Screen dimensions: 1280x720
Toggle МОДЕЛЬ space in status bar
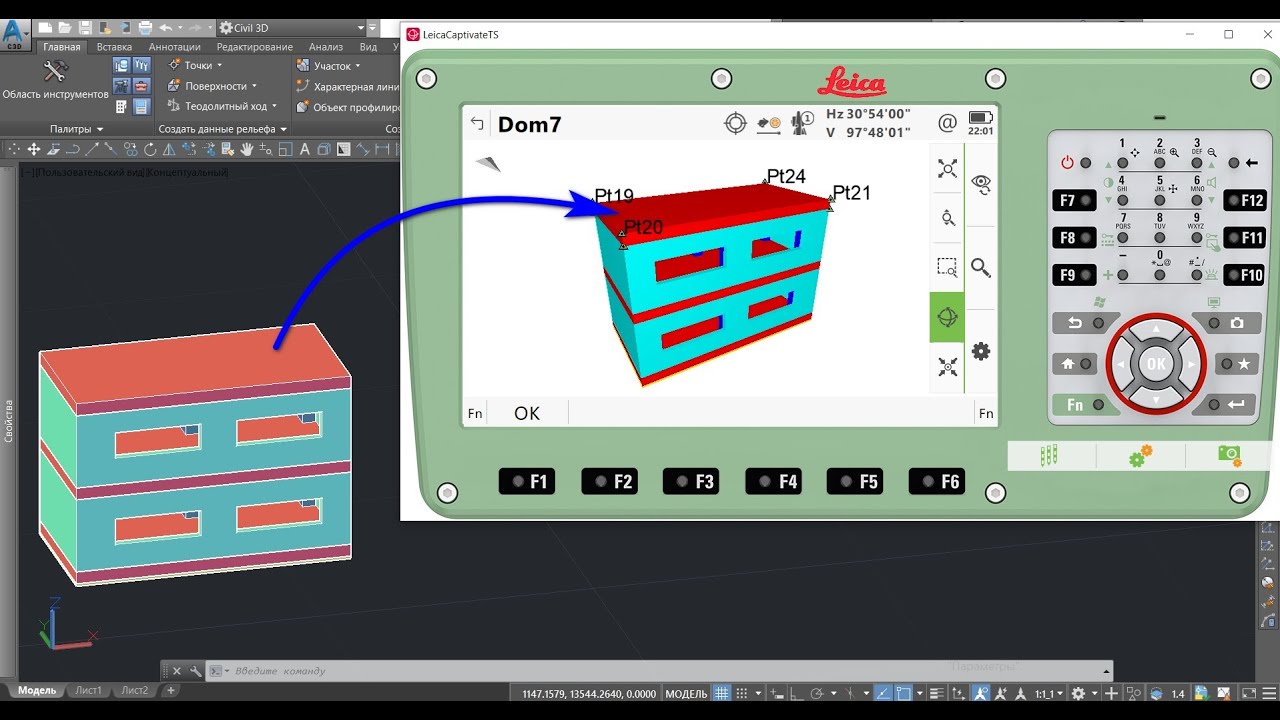click(686, 693)
